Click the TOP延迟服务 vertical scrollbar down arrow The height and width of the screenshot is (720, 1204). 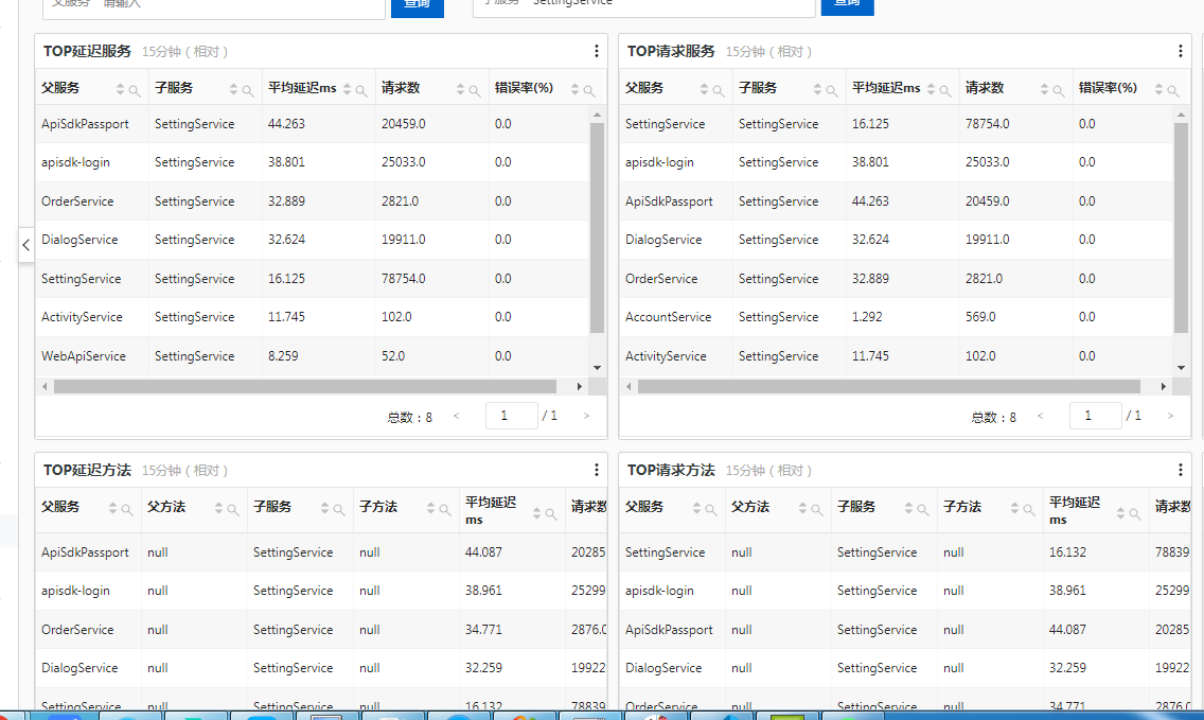coord(598,368)
